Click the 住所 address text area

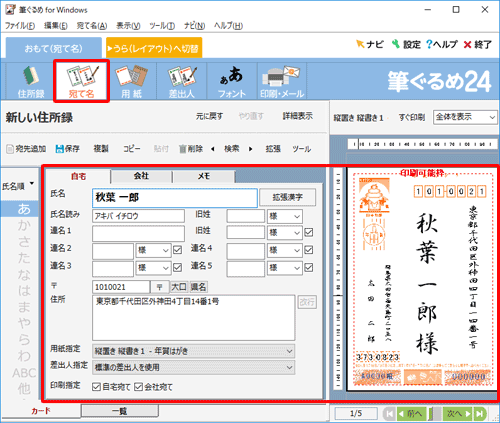(194, 317)
